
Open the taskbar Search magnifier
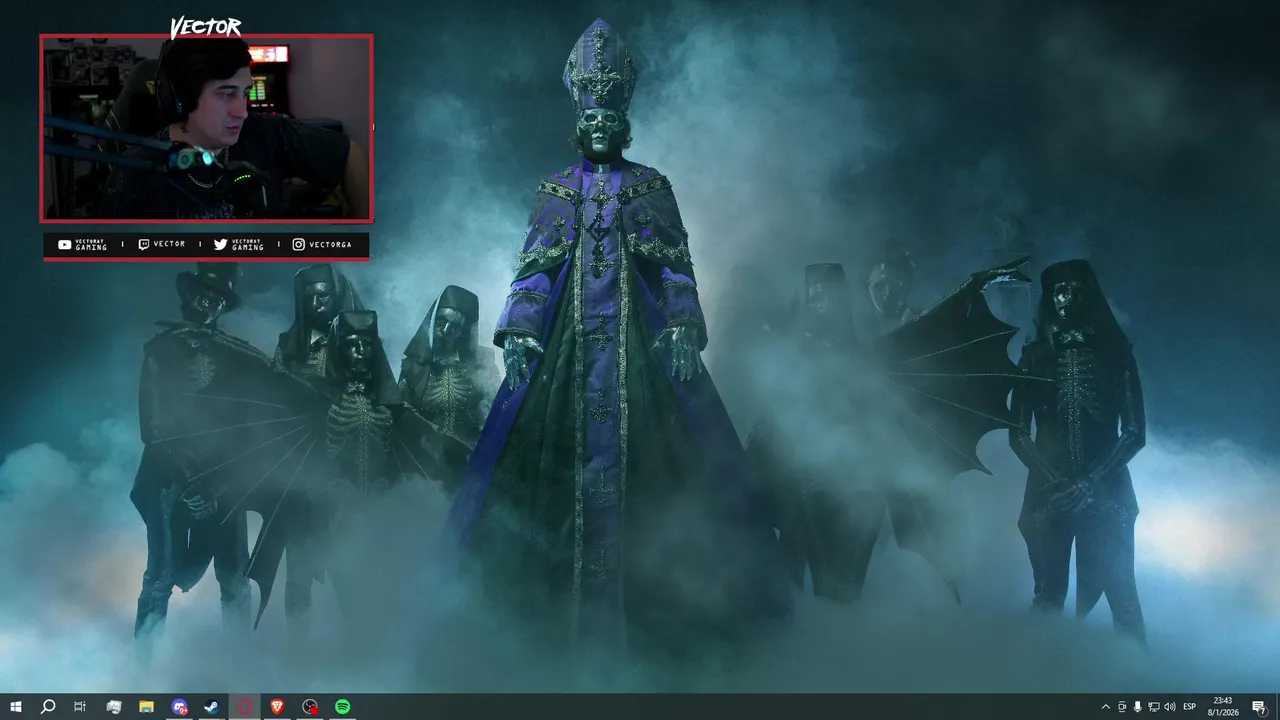point(47,707)
